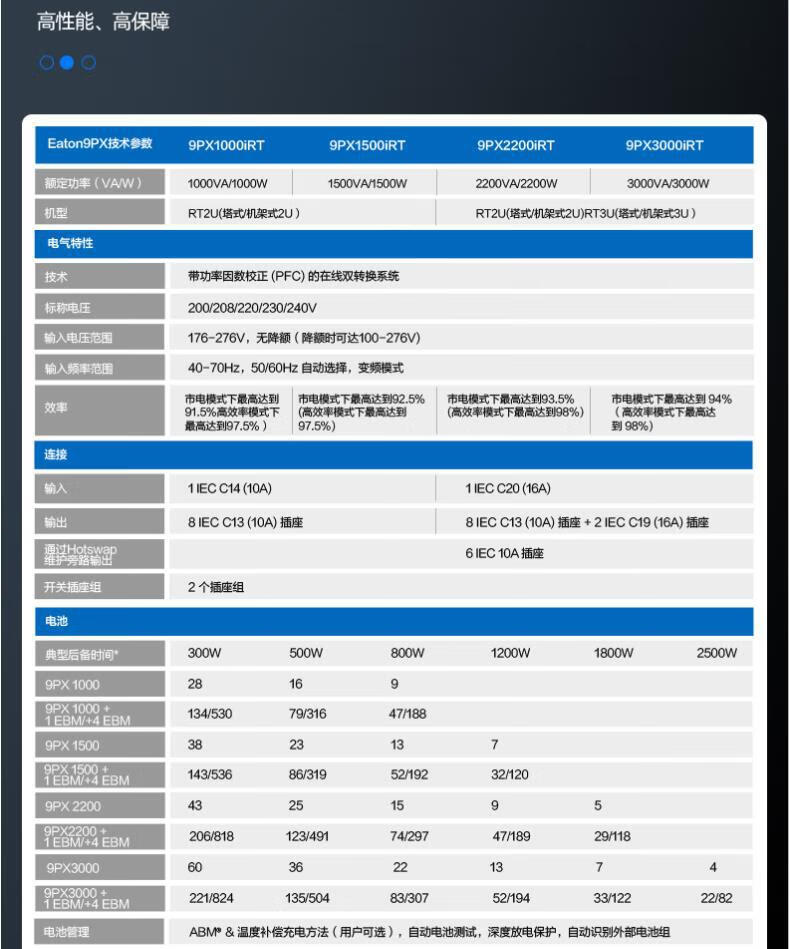Click the 86/319 runtime value
This screenshot has width=790, height=949.
point(308,775)
